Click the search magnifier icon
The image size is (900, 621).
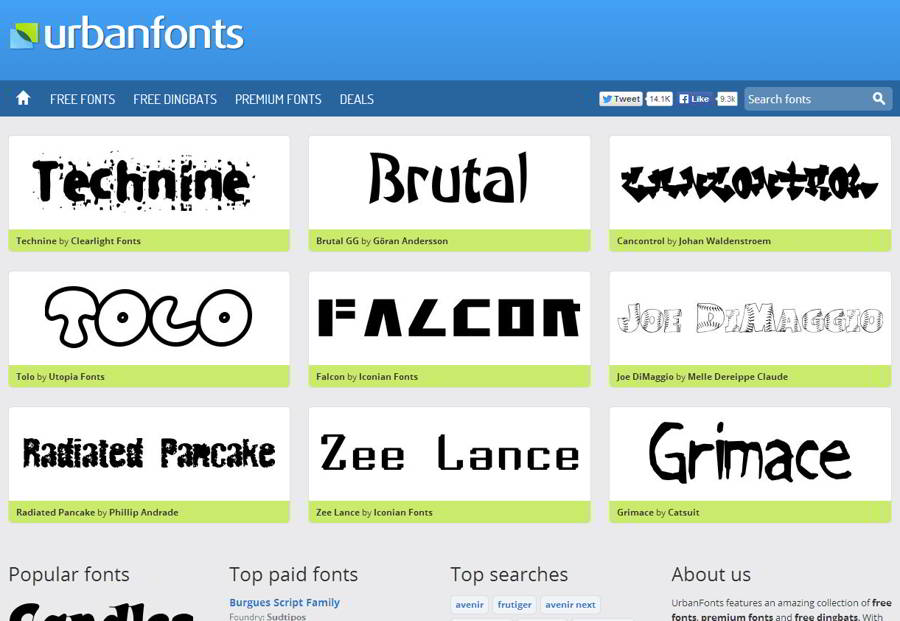coord(878,99)
